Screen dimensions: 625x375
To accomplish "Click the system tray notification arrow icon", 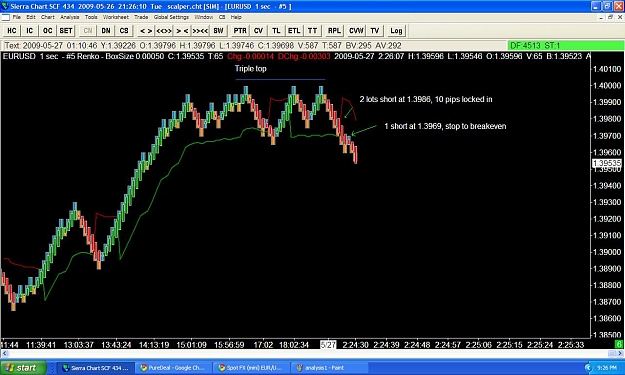I will coord(589,368).
